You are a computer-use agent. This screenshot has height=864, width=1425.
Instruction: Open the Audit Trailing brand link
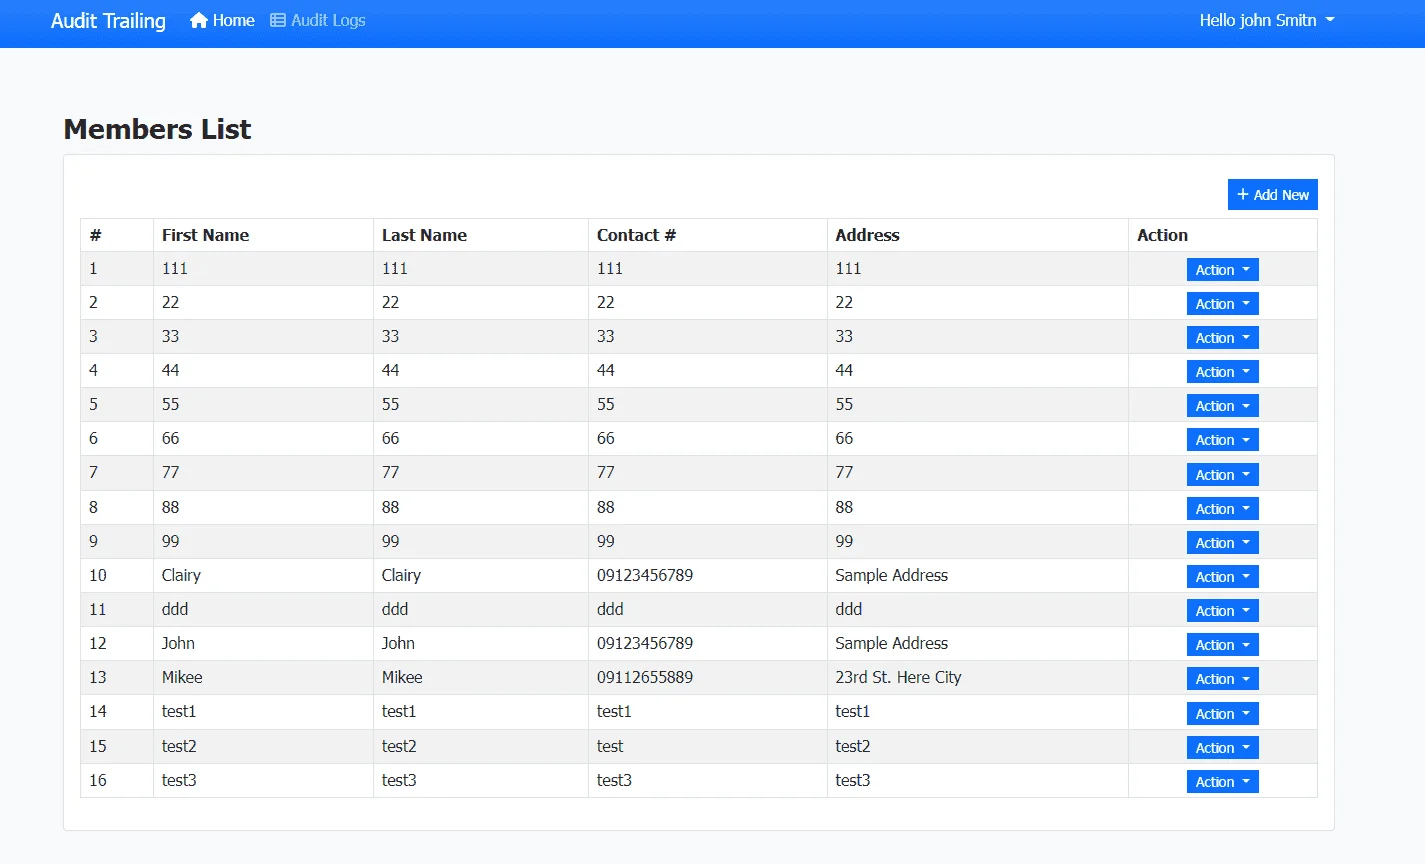[x=108, y=20]
